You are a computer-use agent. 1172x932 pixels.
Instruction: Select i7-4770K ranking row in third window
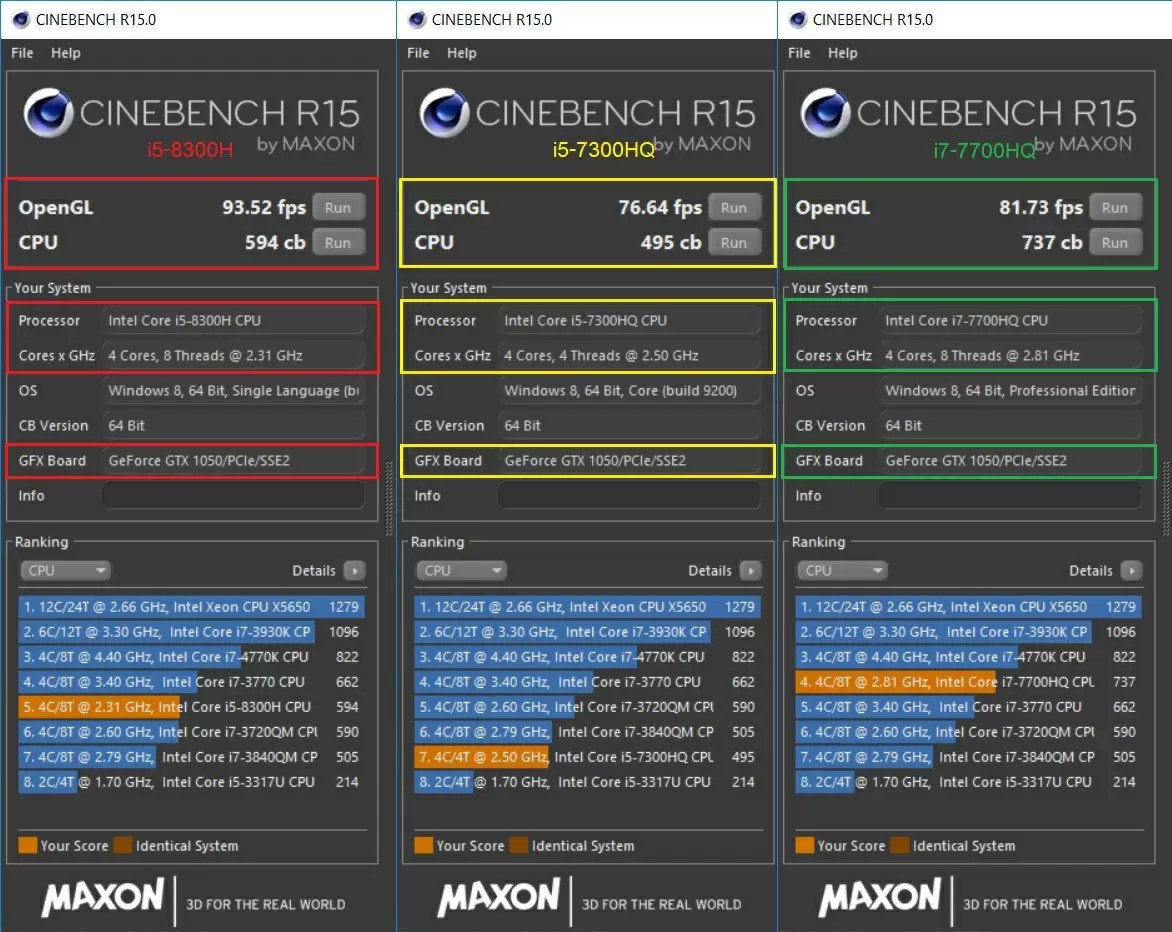[969, 657]
